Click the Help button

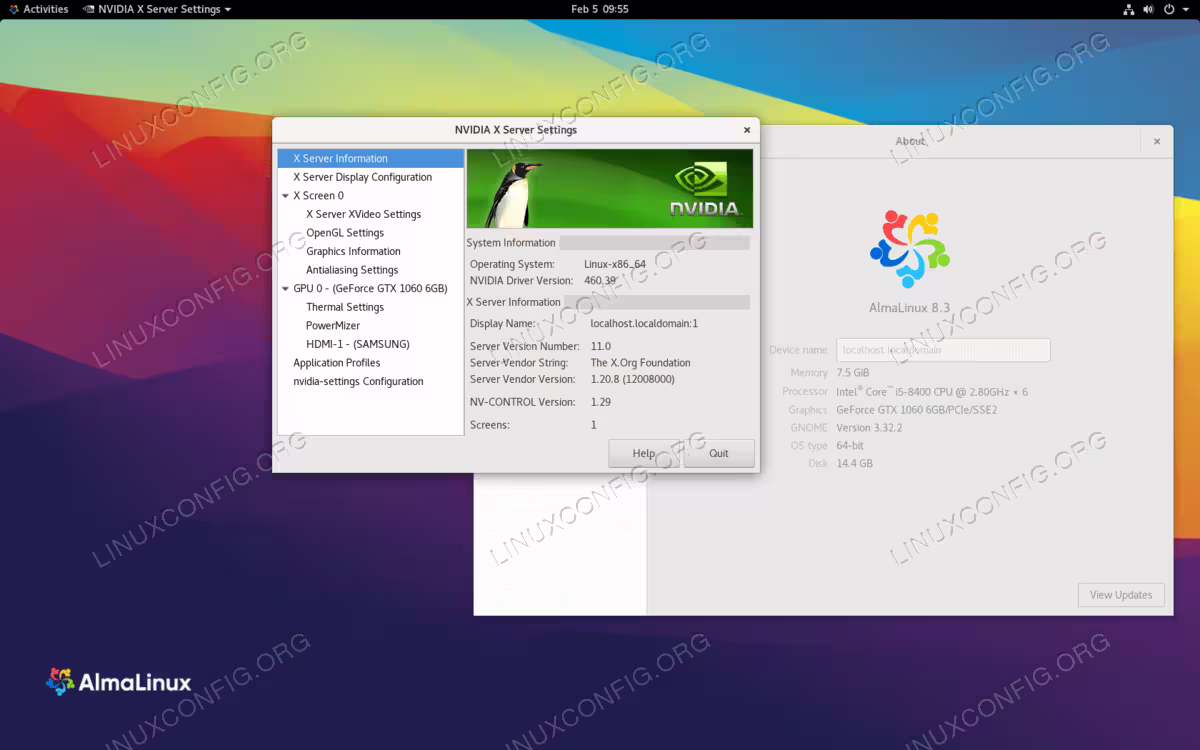pos(644,453)
